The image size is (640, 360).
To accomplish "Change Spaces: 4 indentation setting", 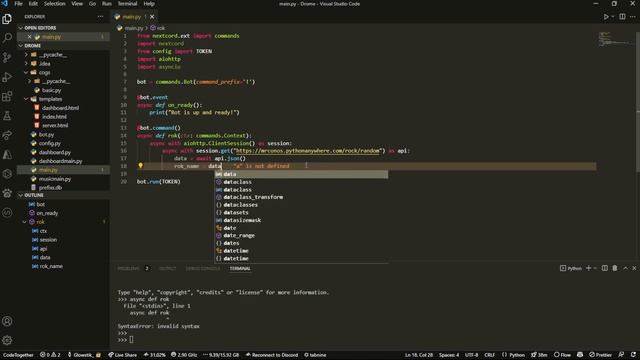I will pyautogui.click(x=449, y=355).
